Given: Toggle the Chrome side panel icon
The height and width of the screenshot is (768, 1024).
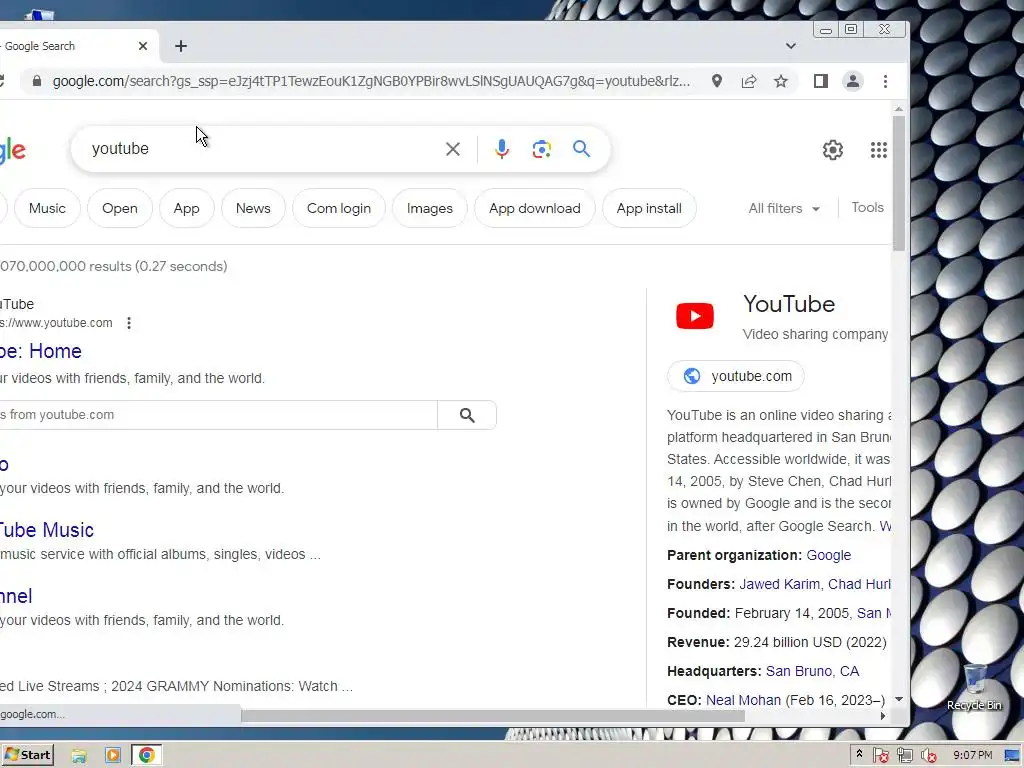Looking at the screenshot, I should point(821,81).
